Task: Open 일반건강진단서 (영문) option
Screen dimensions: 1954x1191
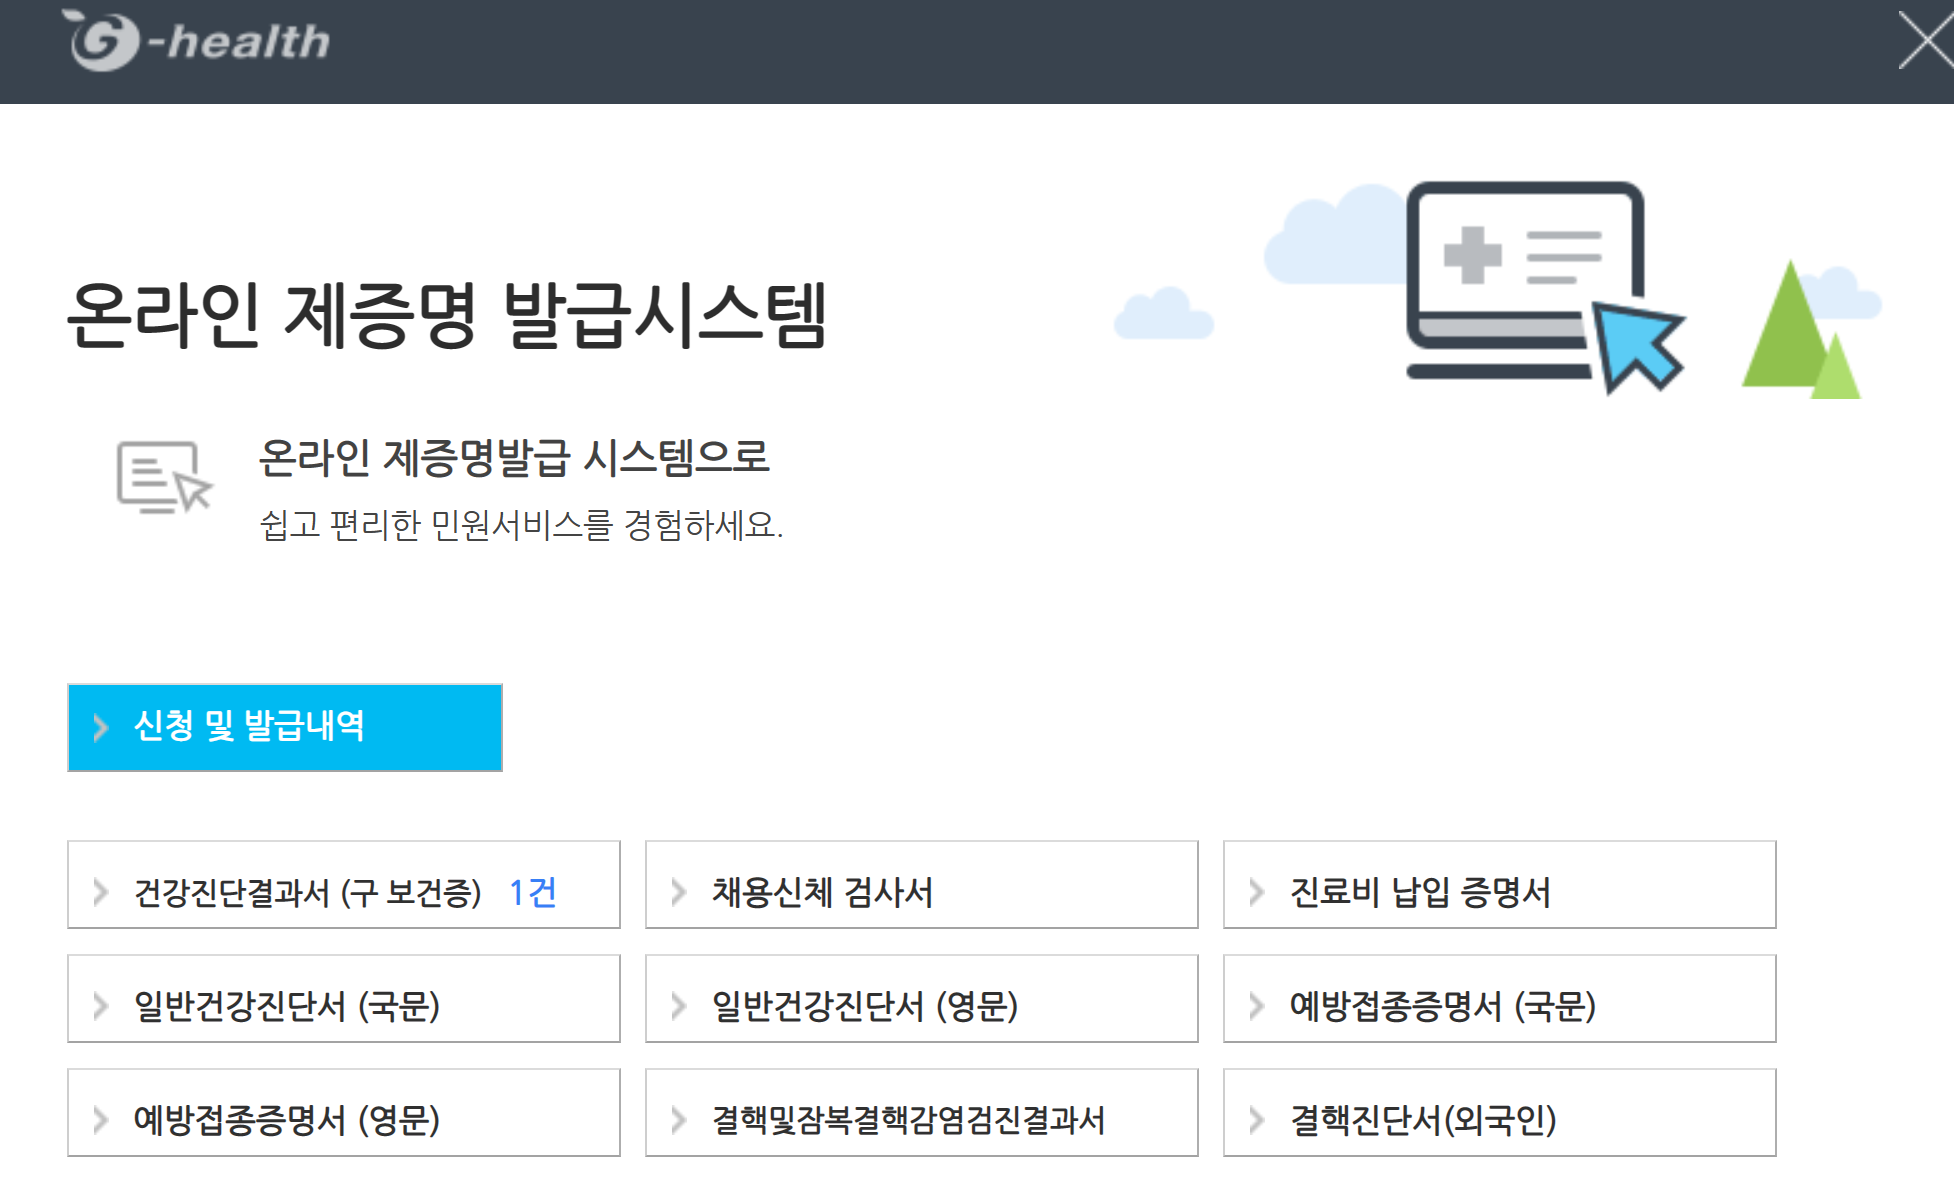Action: pyautogui.click(x=865, y=1005)
